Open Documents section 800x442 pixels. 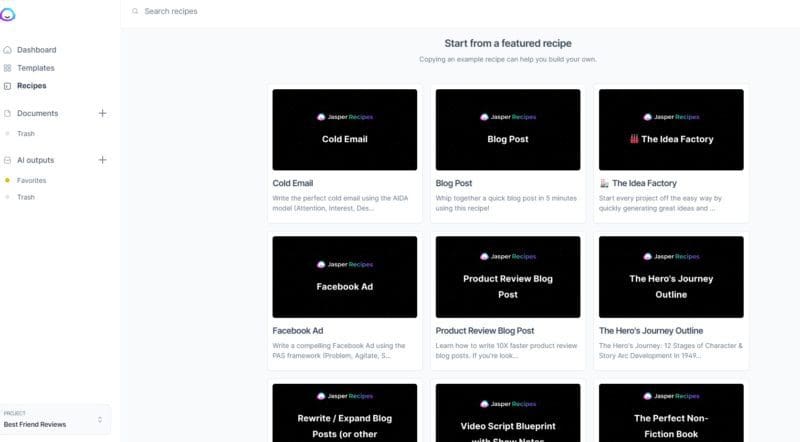click(x=38, y=113)
